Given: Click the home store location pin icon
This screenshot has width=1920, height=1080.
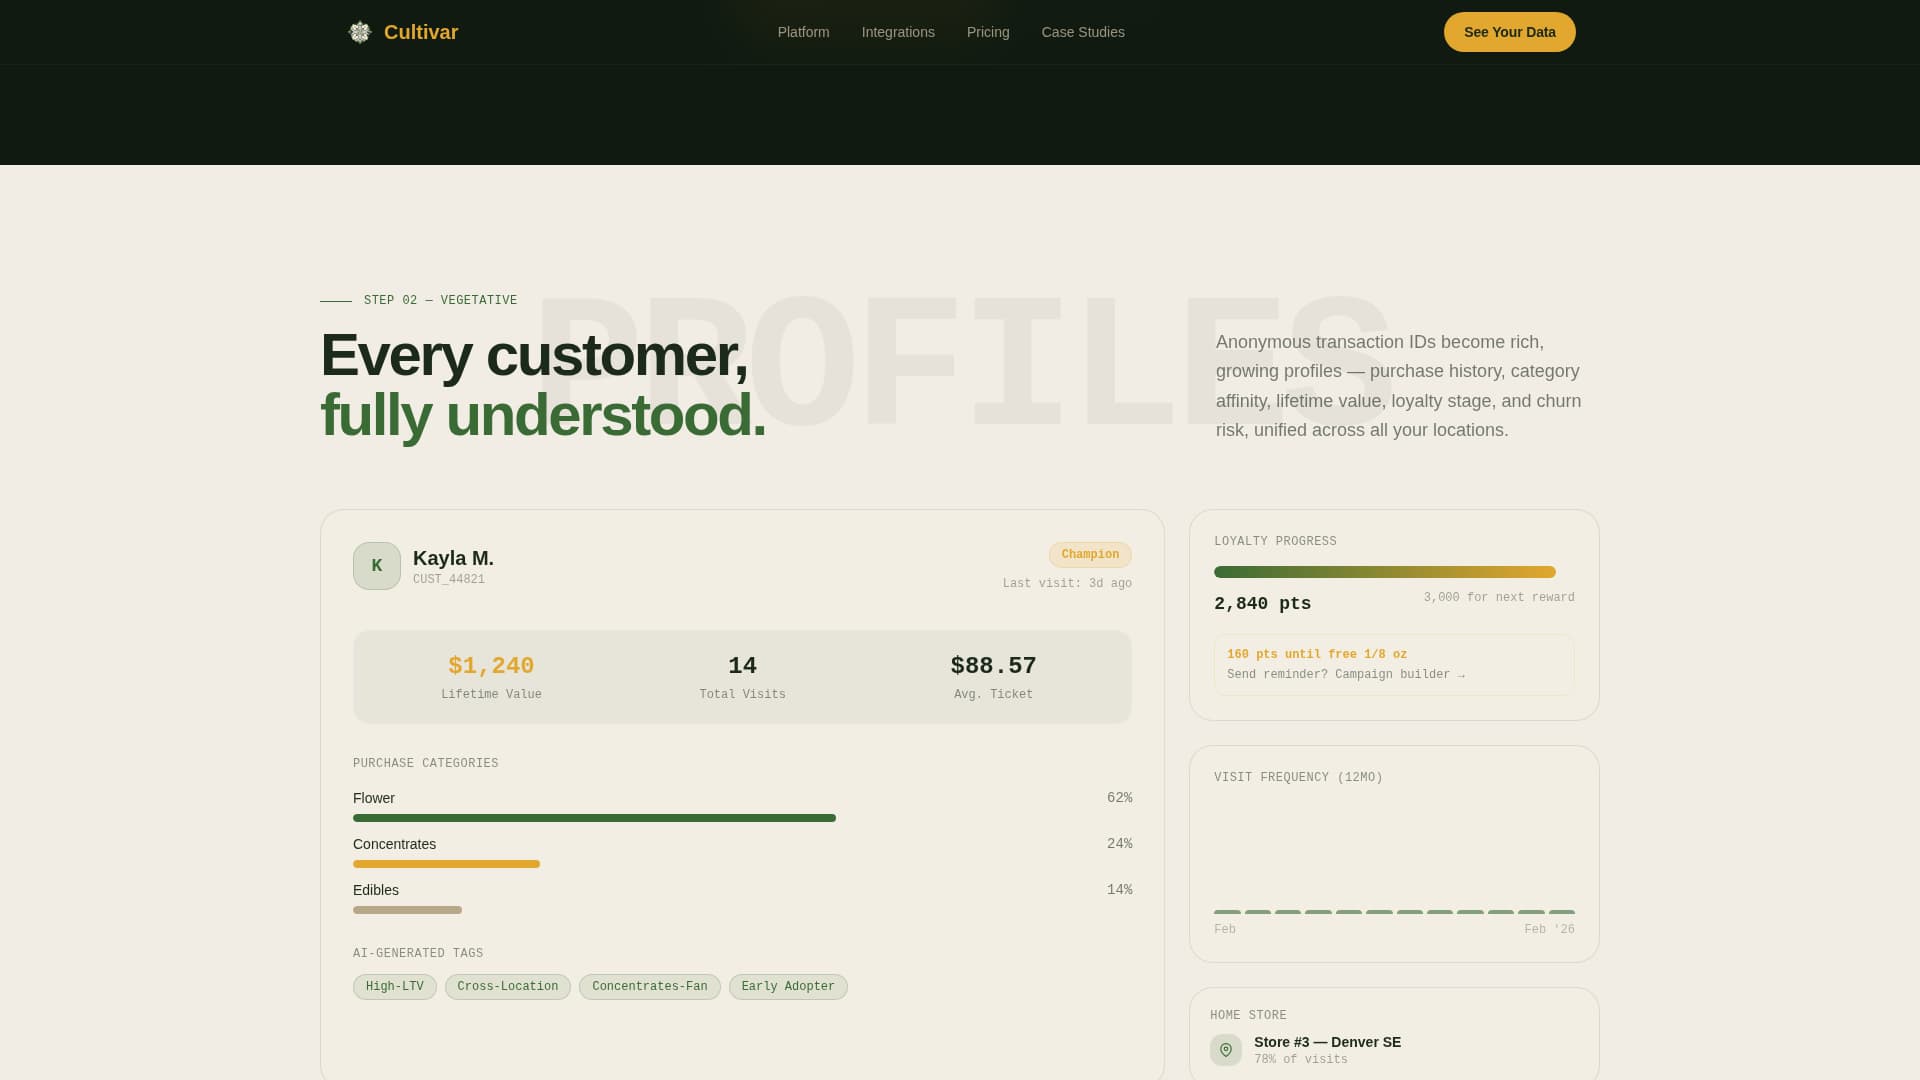Looking at the screenshot, I should (1226, 1050).
